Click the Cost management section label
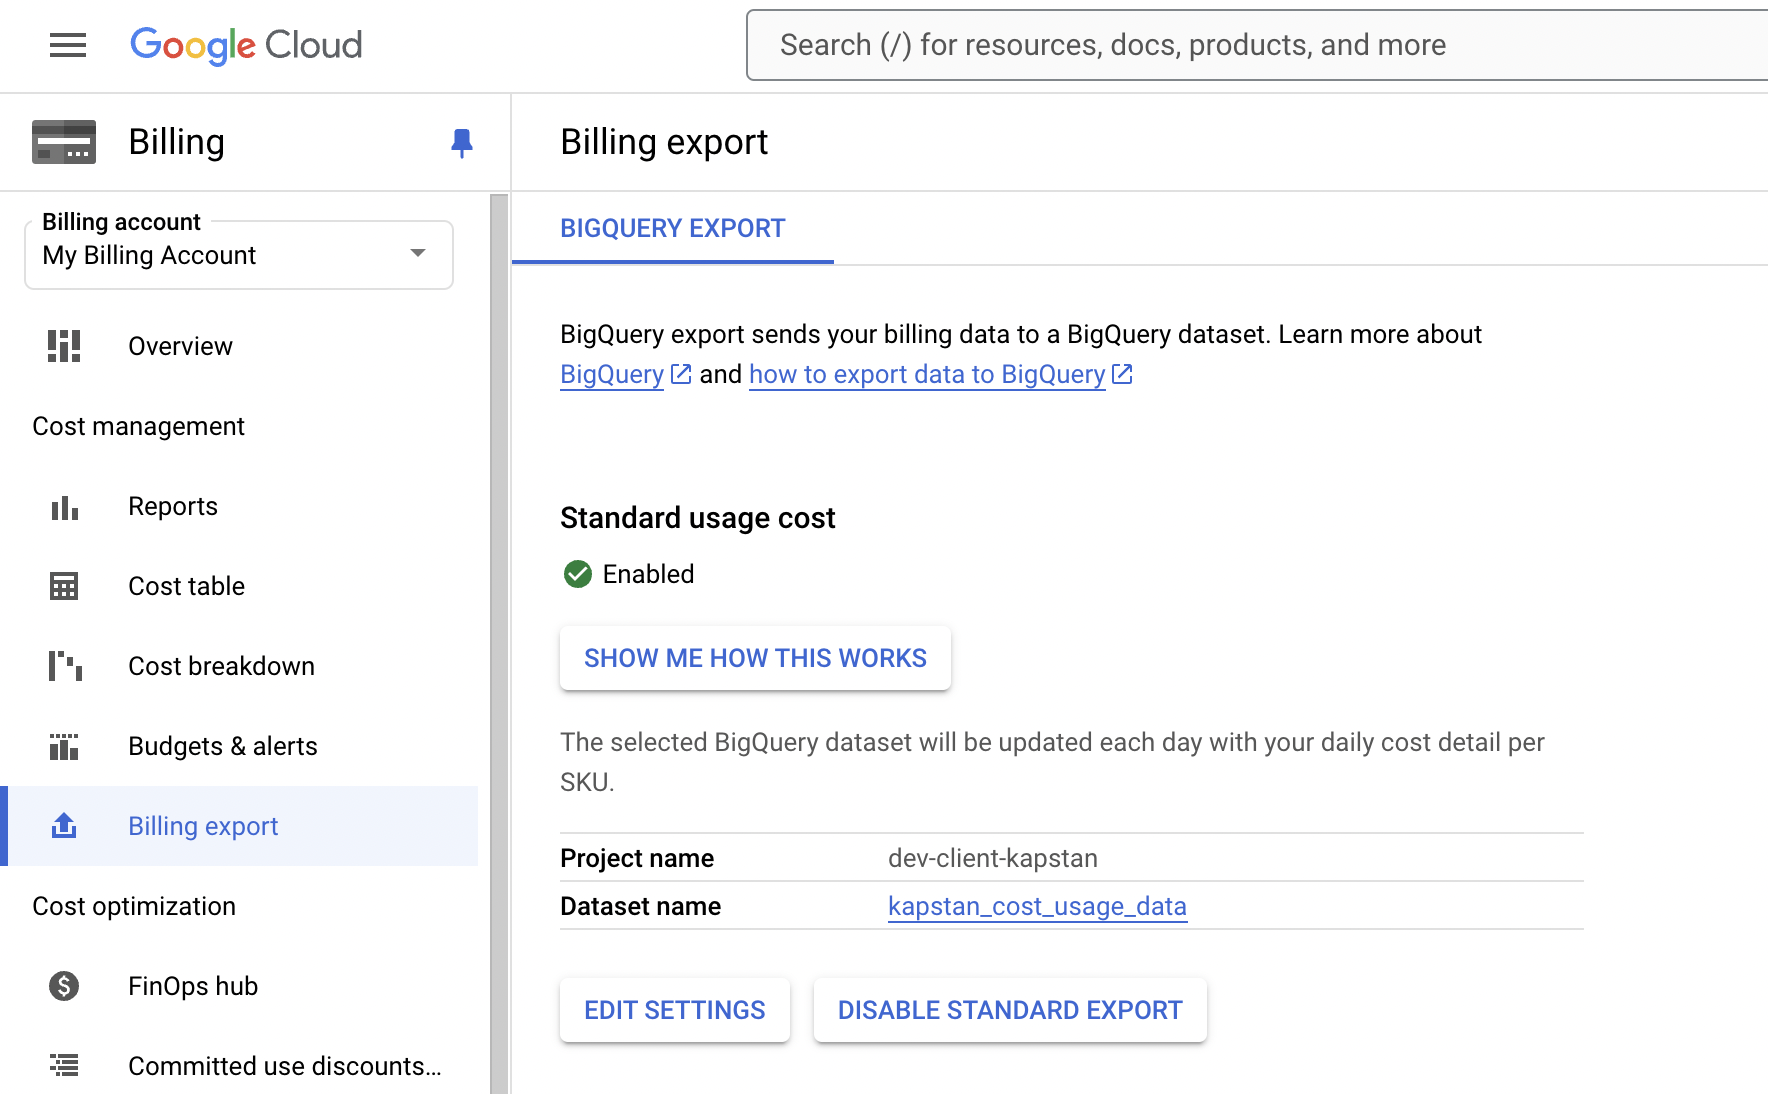Screen dimensions: 1768x1094 click(x=138, y=426)
